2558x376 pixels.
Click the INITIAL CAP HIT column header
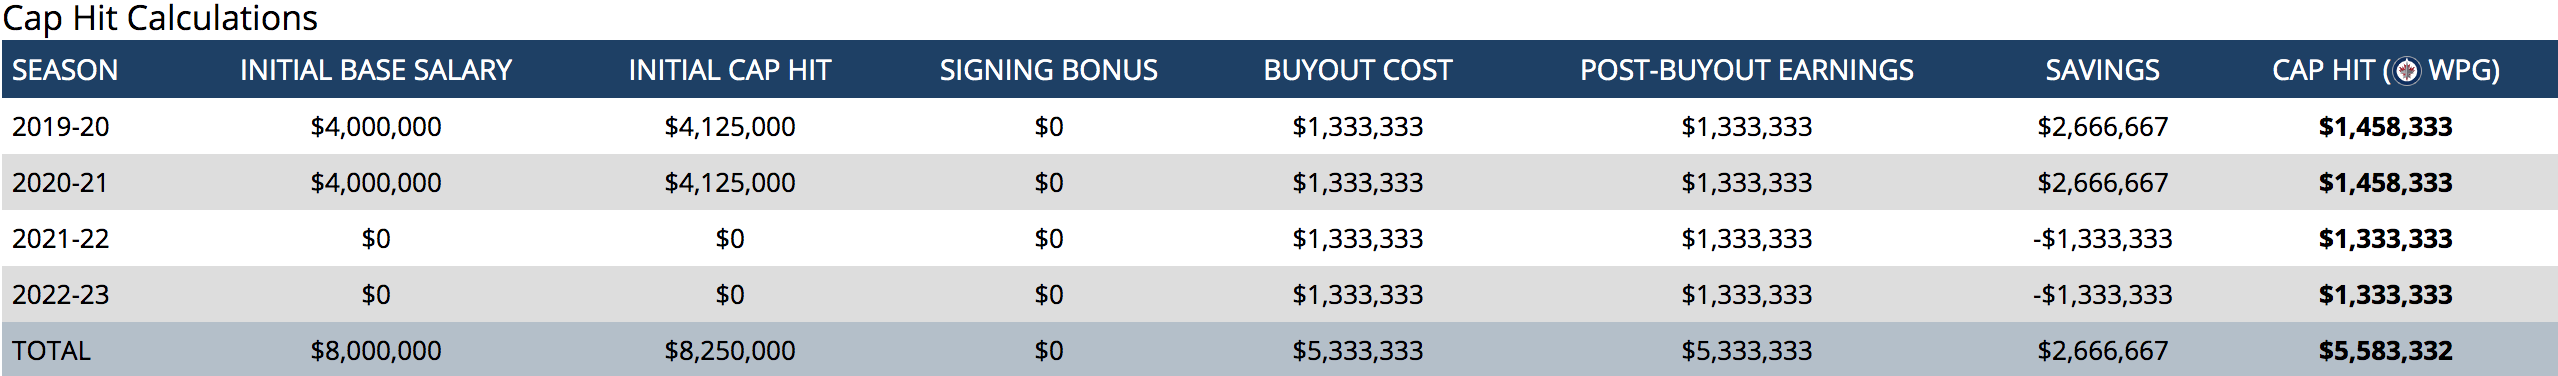[x=730, y=70]
